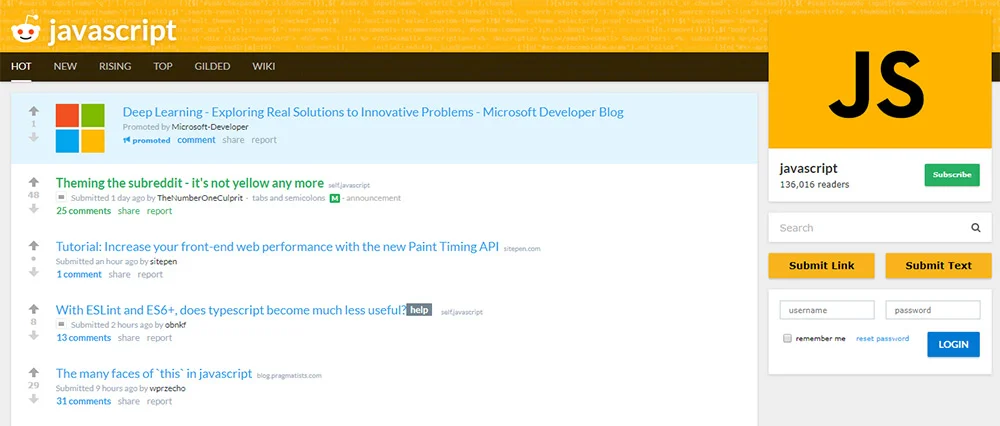Click the Reddit alien logo
Image resolution: width=1000 pixels, height=426 pixels.
(x=26, y=29)
